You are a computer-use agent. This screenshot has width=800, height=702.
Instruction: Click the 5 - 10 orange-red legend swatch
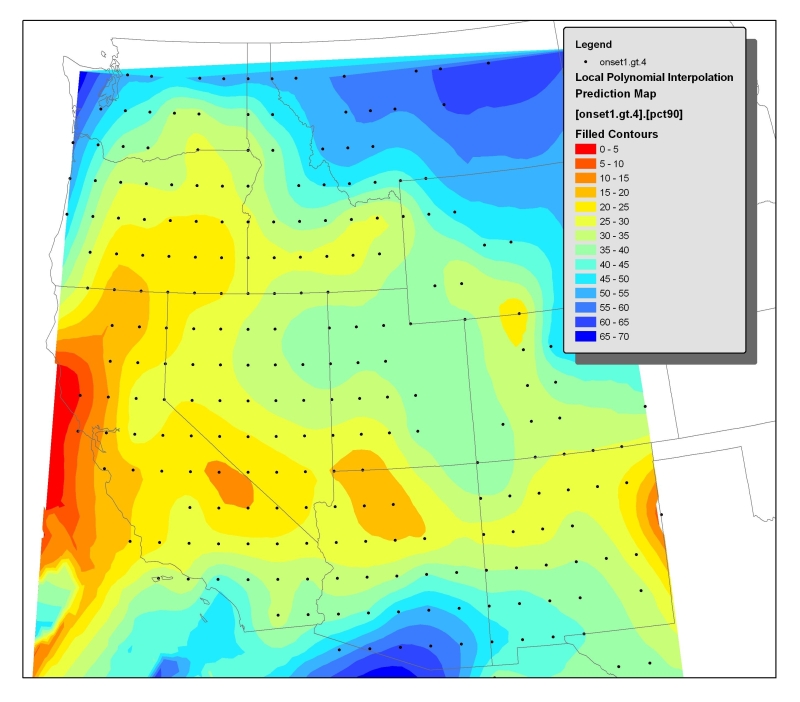[x=585, y=164]
